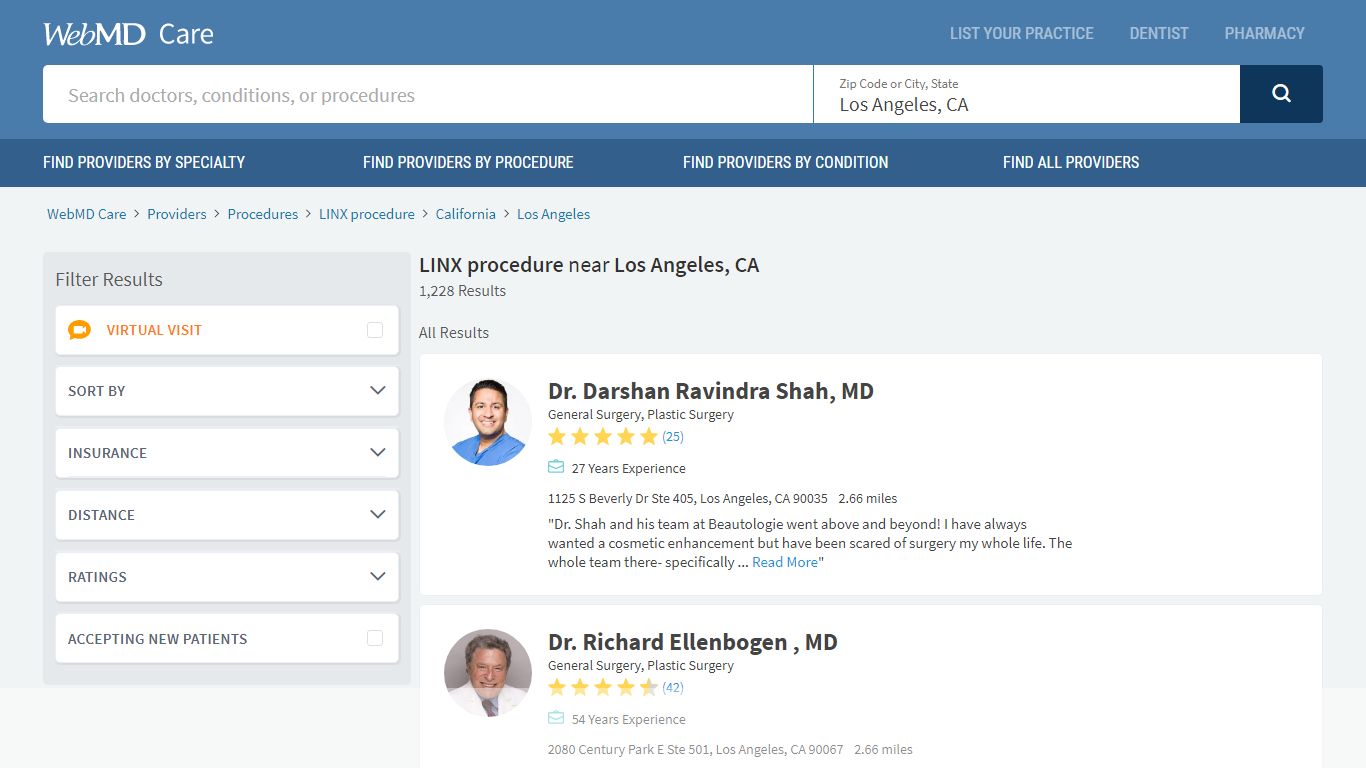Open the Ratings filter dropdown

[x=227, y=577]
